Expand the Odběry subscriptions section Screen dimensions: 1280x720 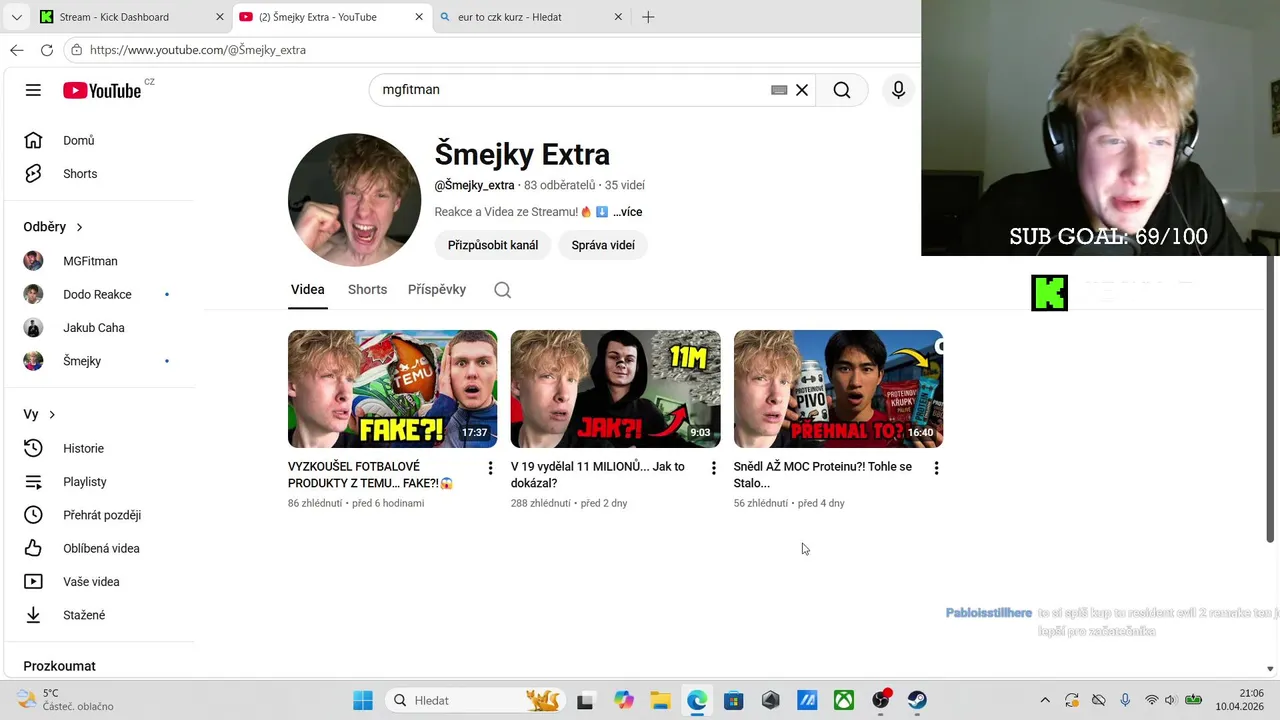[53, 227]
